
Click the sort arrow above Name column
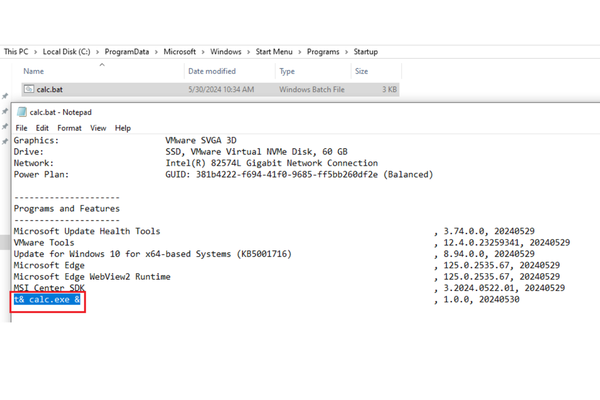[x=102, y=65]
